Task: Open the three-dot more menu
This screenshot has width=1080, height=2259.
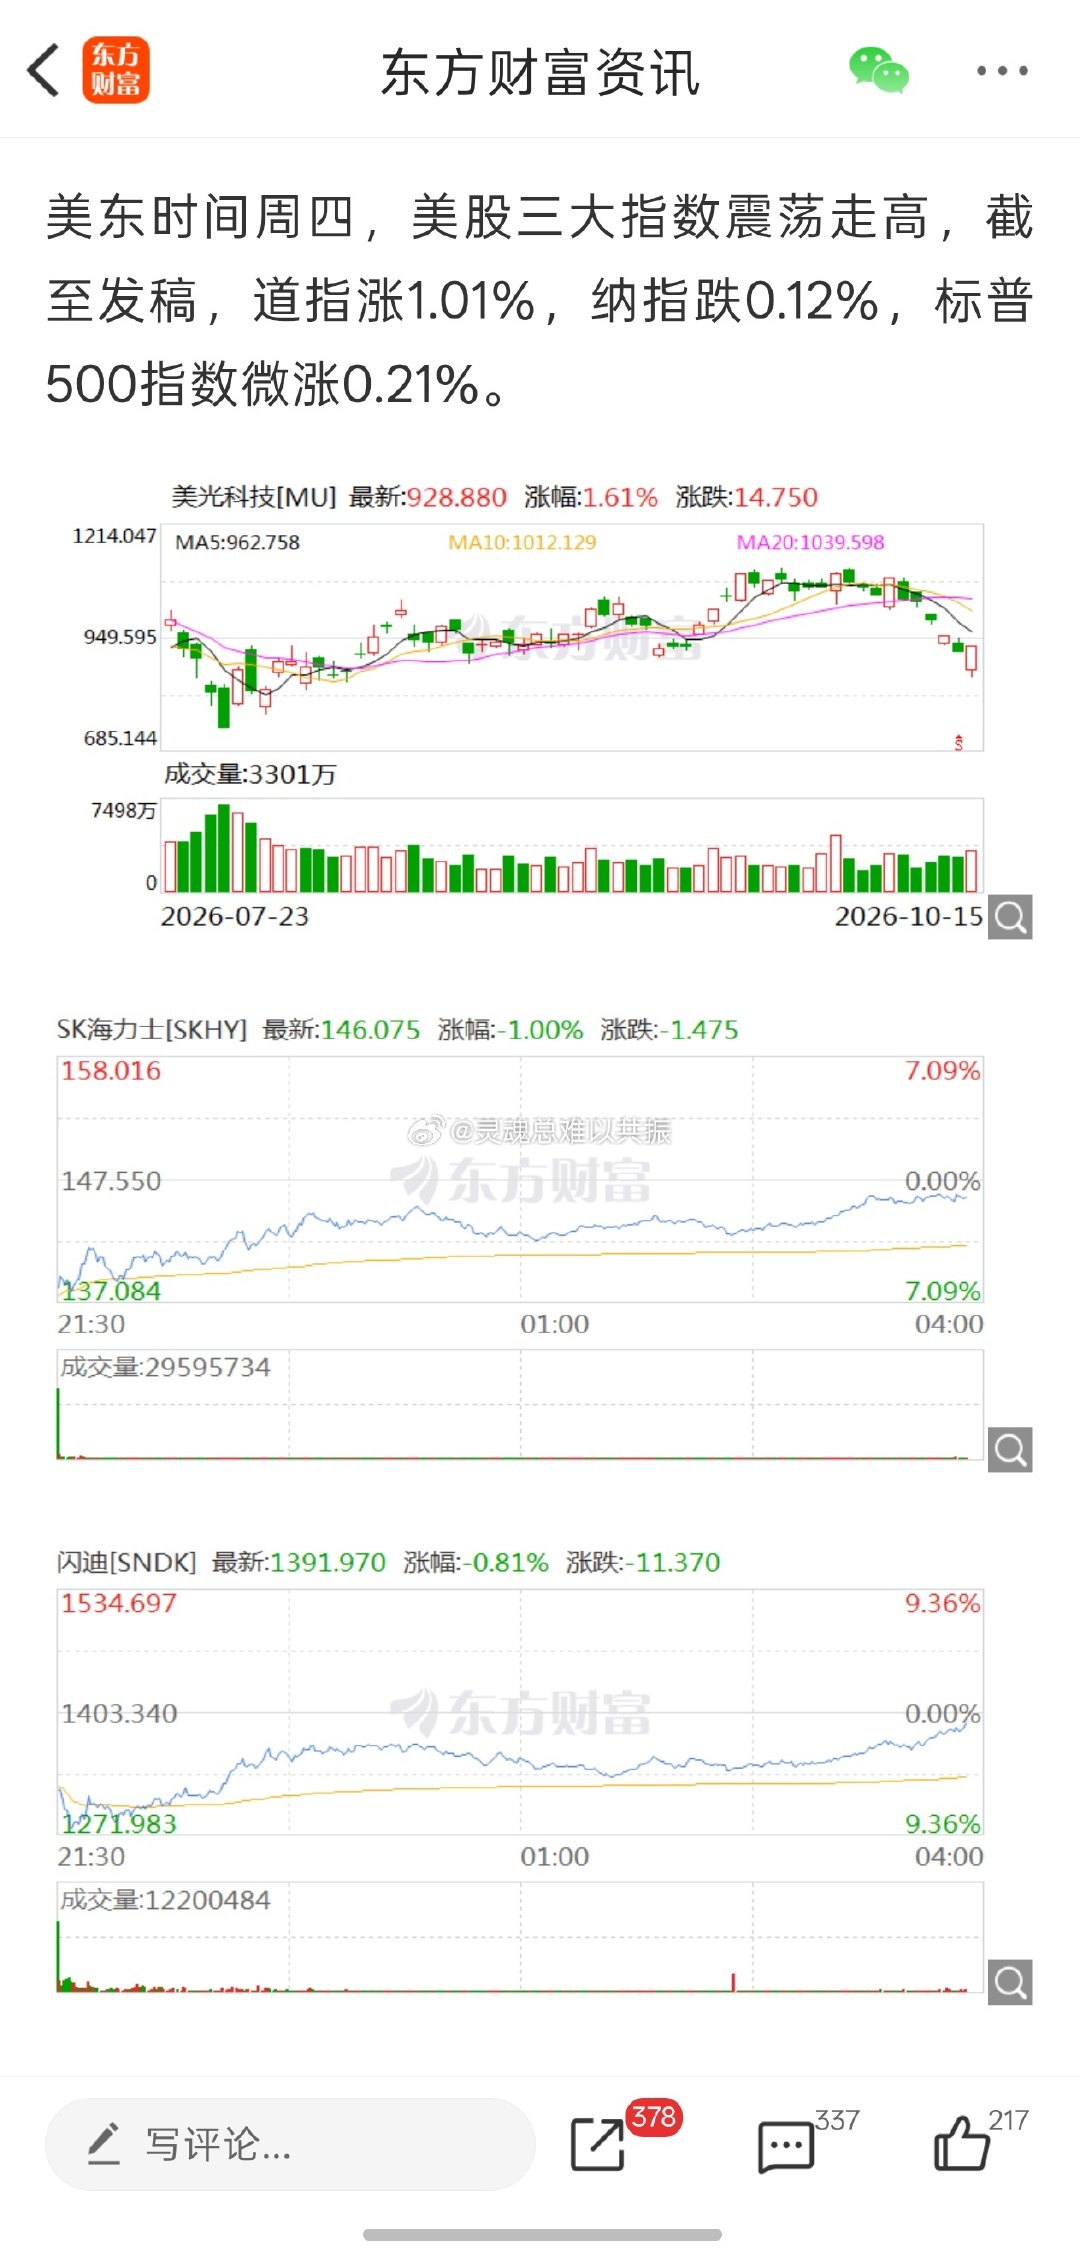Action: (1002, 70)
